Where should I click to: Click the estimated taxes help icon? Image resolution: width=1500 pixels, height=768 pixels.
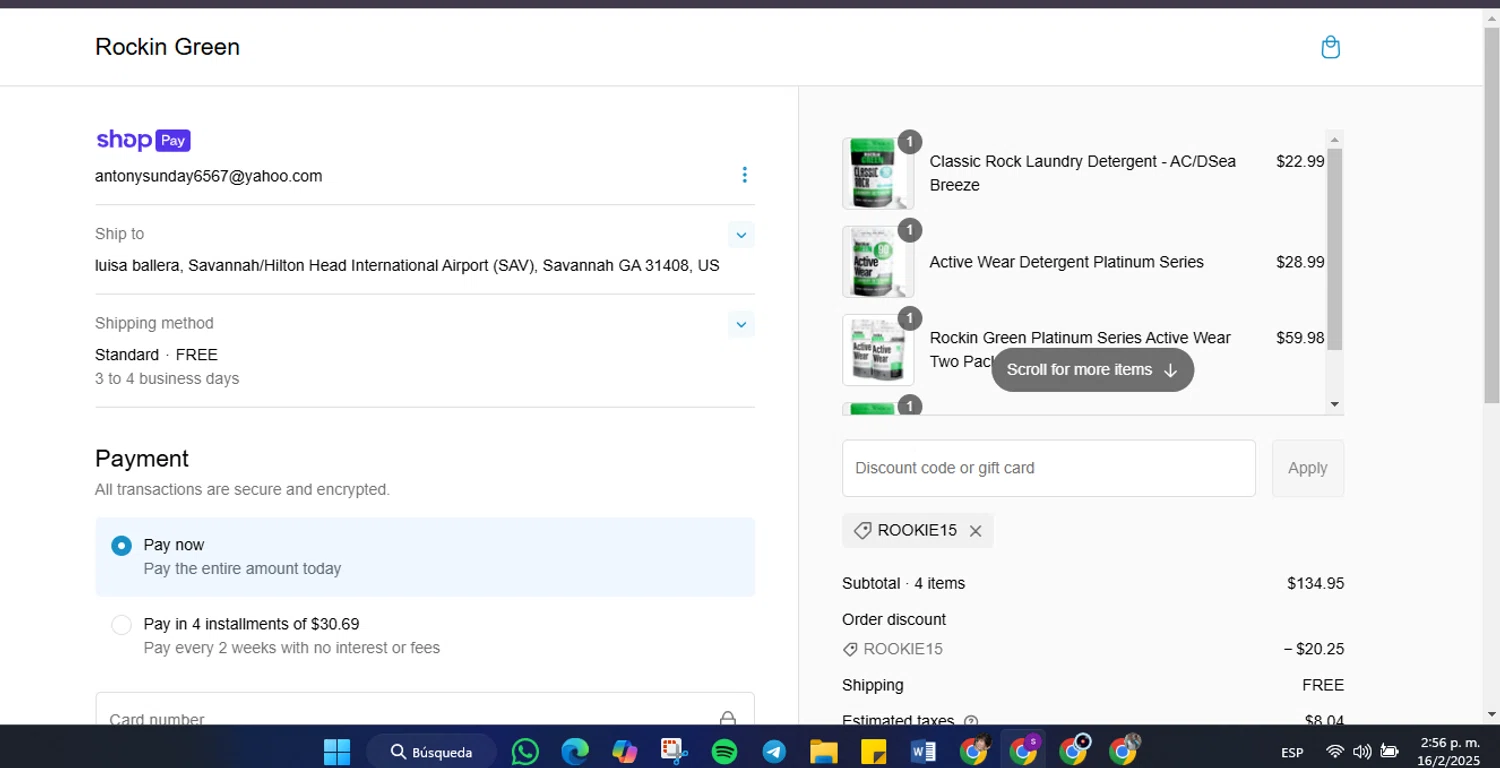click(x=970, y=720)
